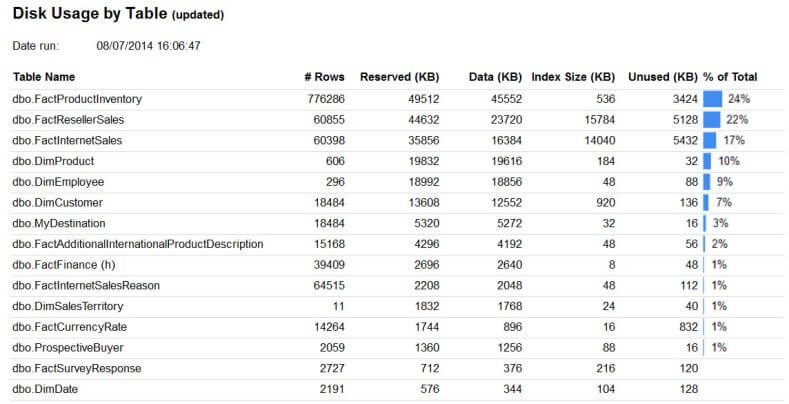
Task: Click the Table Name column header
Action: coord(43,77)
